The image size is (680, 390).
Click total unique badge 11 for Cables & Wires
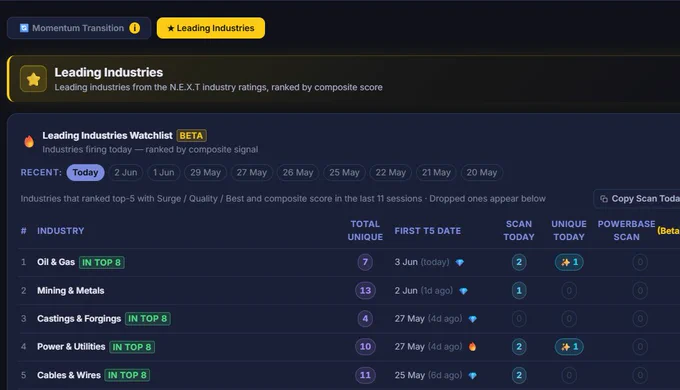click(x=365, y=375)
